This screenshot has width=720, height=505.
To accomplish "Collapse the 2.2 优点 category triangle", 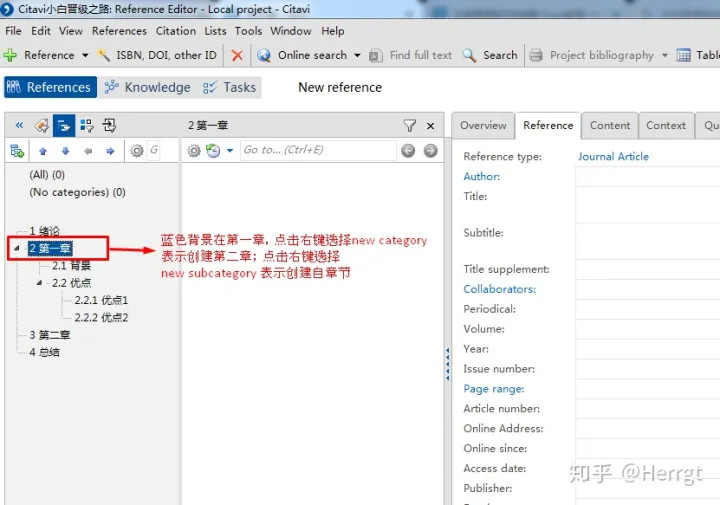I will tap(39, 283).
